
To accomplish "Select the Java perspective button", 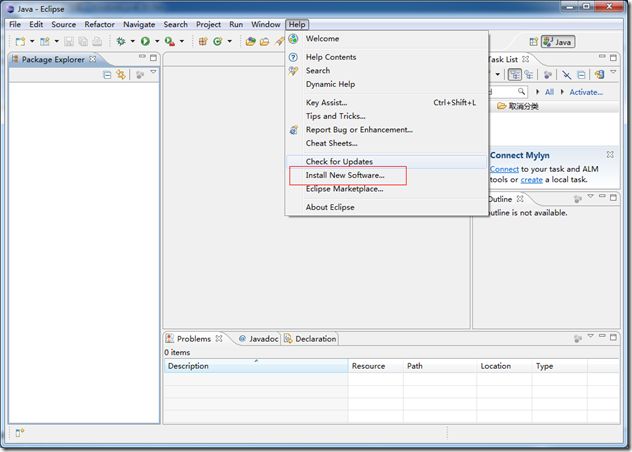I will pos(558,42).
